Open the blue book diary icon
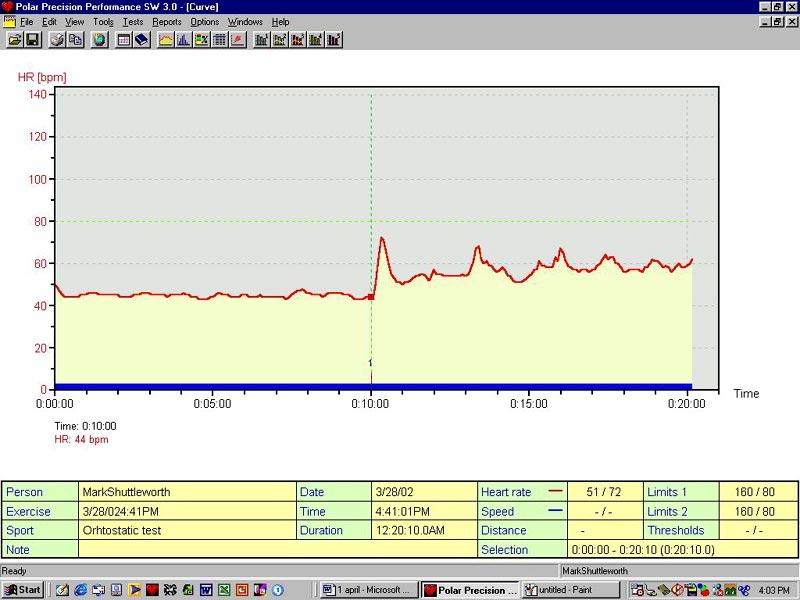Screen dimensions: 800x600 [142, 39]
